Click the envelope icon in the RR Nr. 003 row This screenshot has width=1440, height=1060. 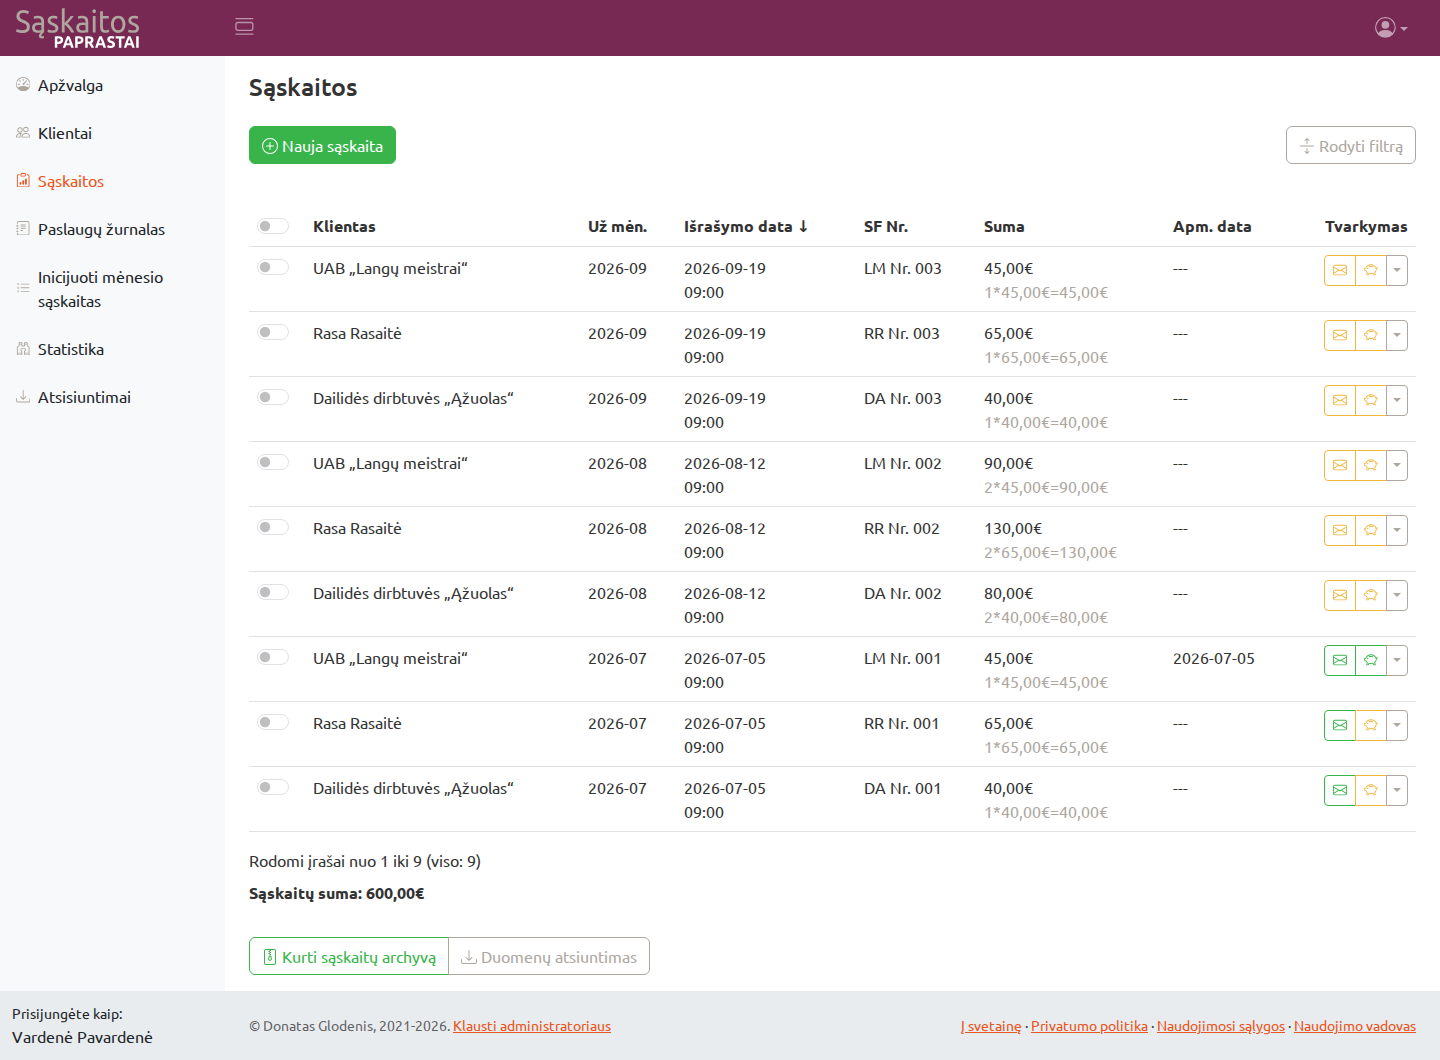[x=1340, y=335]
